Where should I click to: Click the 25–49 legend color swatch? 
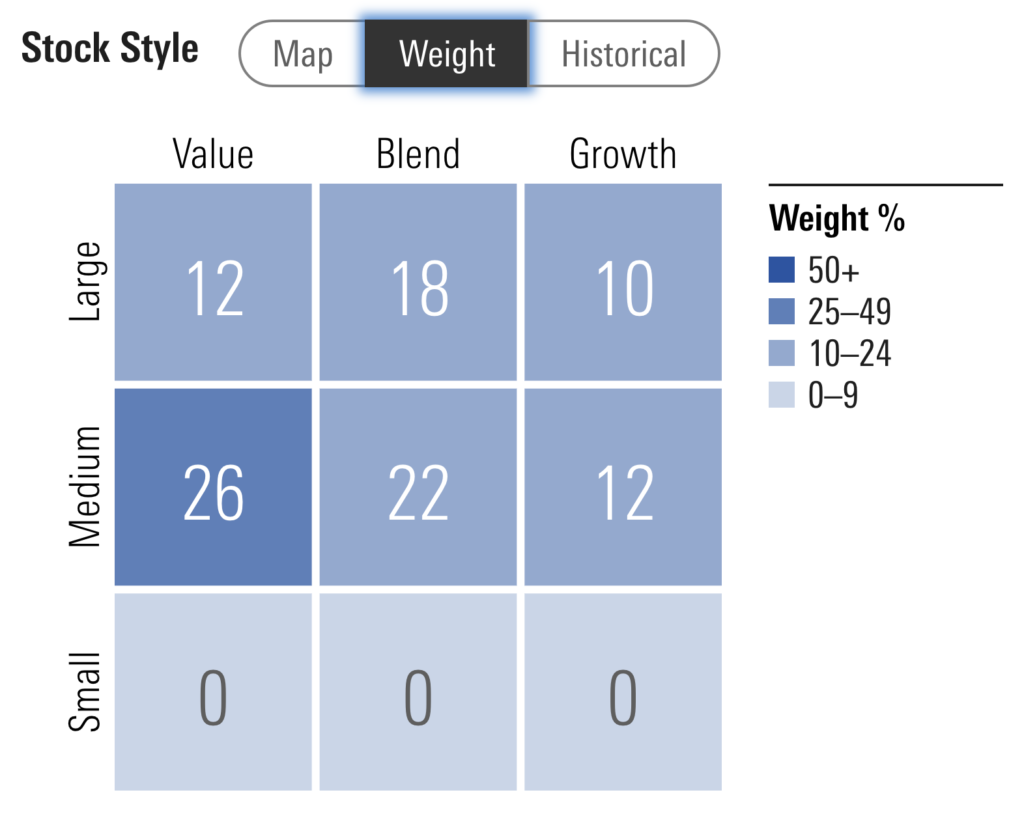[x=782, y=312]
